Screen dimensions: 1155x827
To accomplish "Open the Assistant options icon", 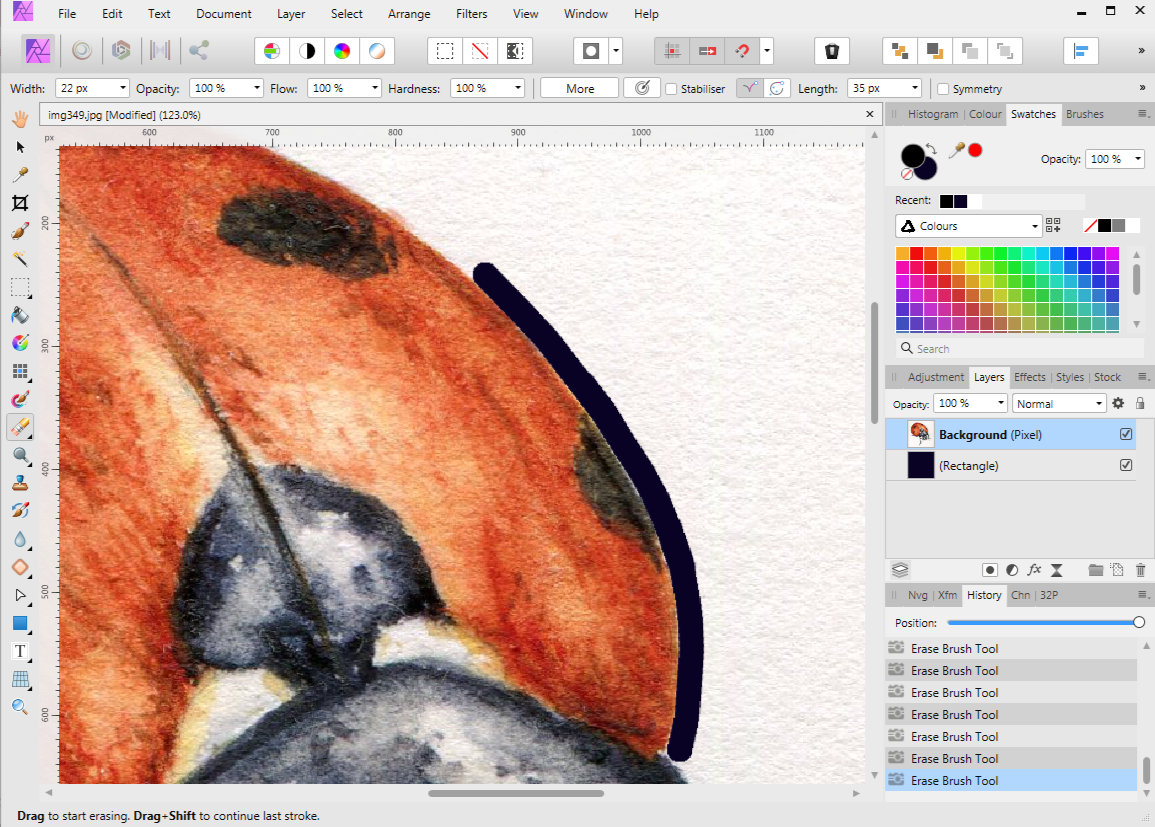I will [x=832, y=51].
